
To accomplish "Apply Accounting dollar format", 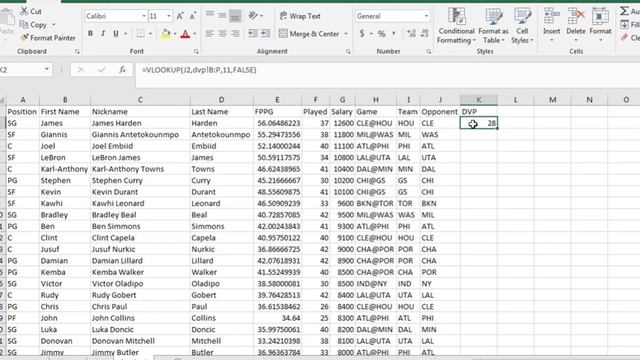I will [362, 33].
